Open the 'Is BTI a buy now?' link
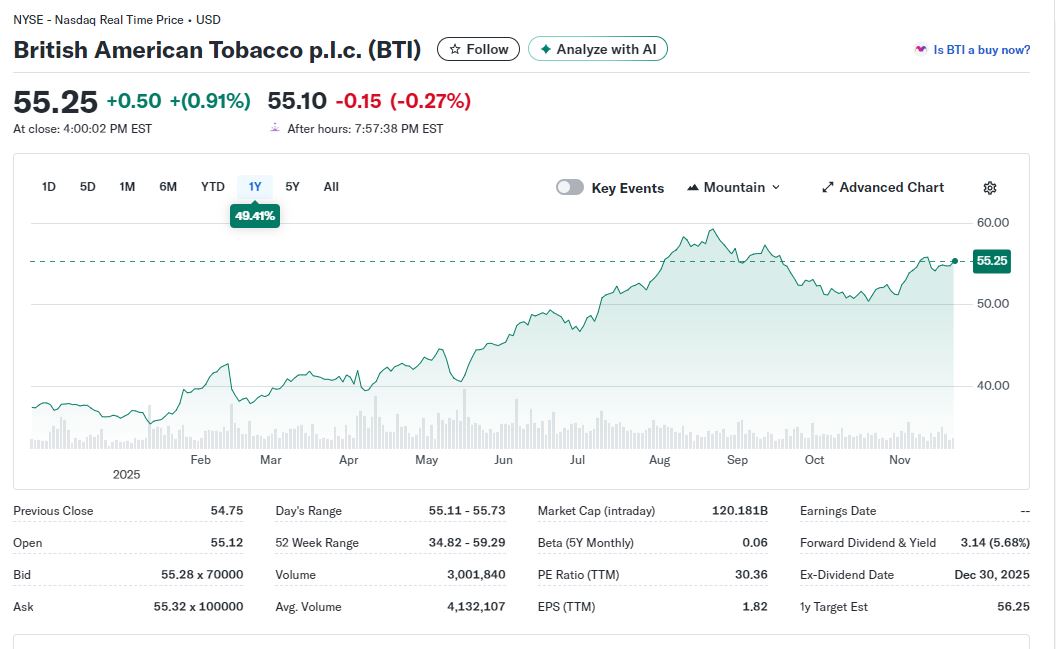This screenshot has width=1056, height=649. (981, 50)
